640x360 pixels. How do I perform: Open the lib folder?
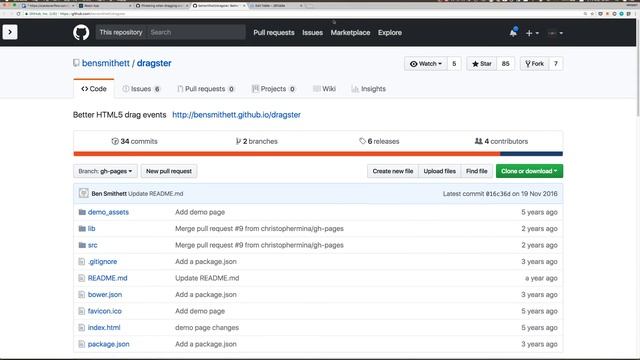tap(91, 229)
